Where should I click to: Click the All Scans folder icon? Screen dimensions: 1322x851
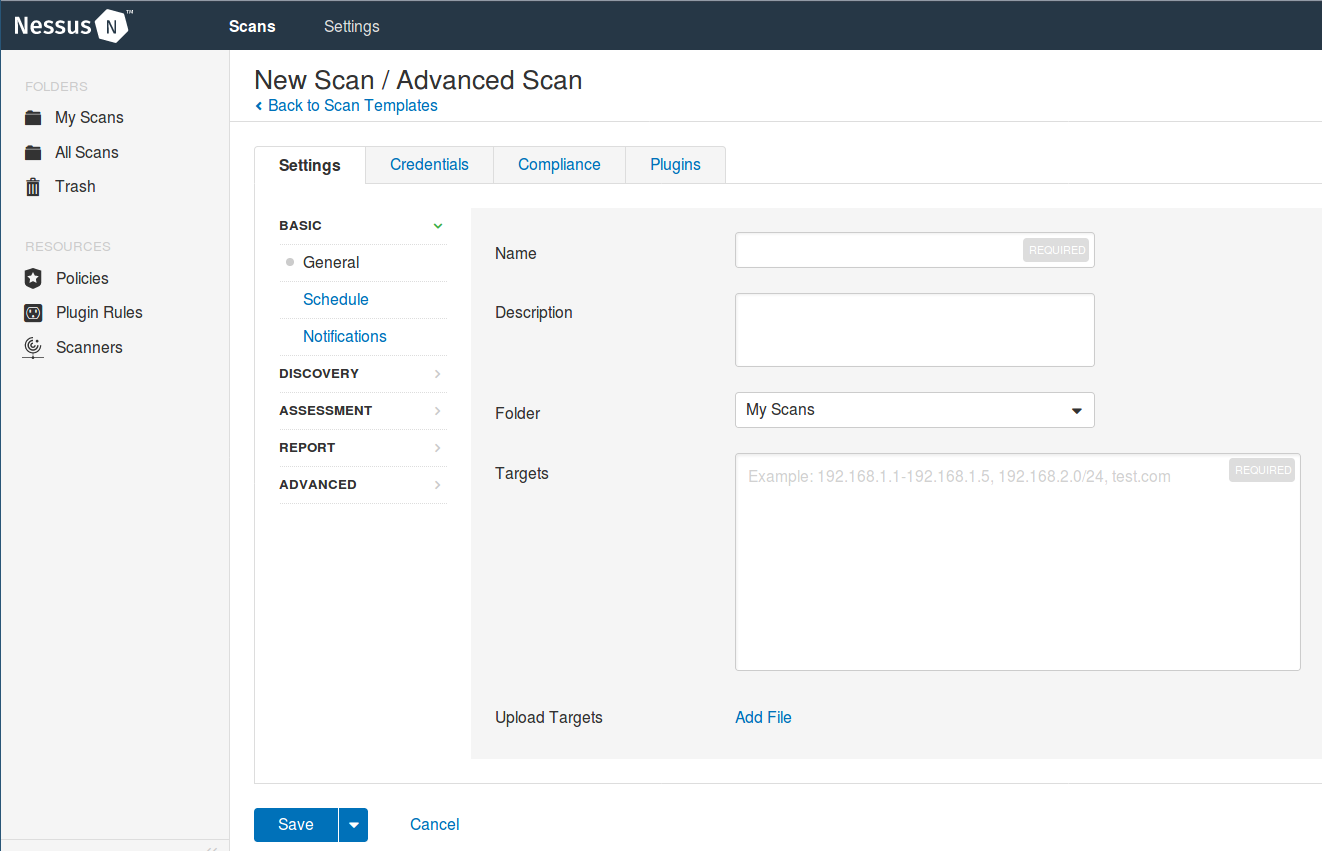(33, 153)
